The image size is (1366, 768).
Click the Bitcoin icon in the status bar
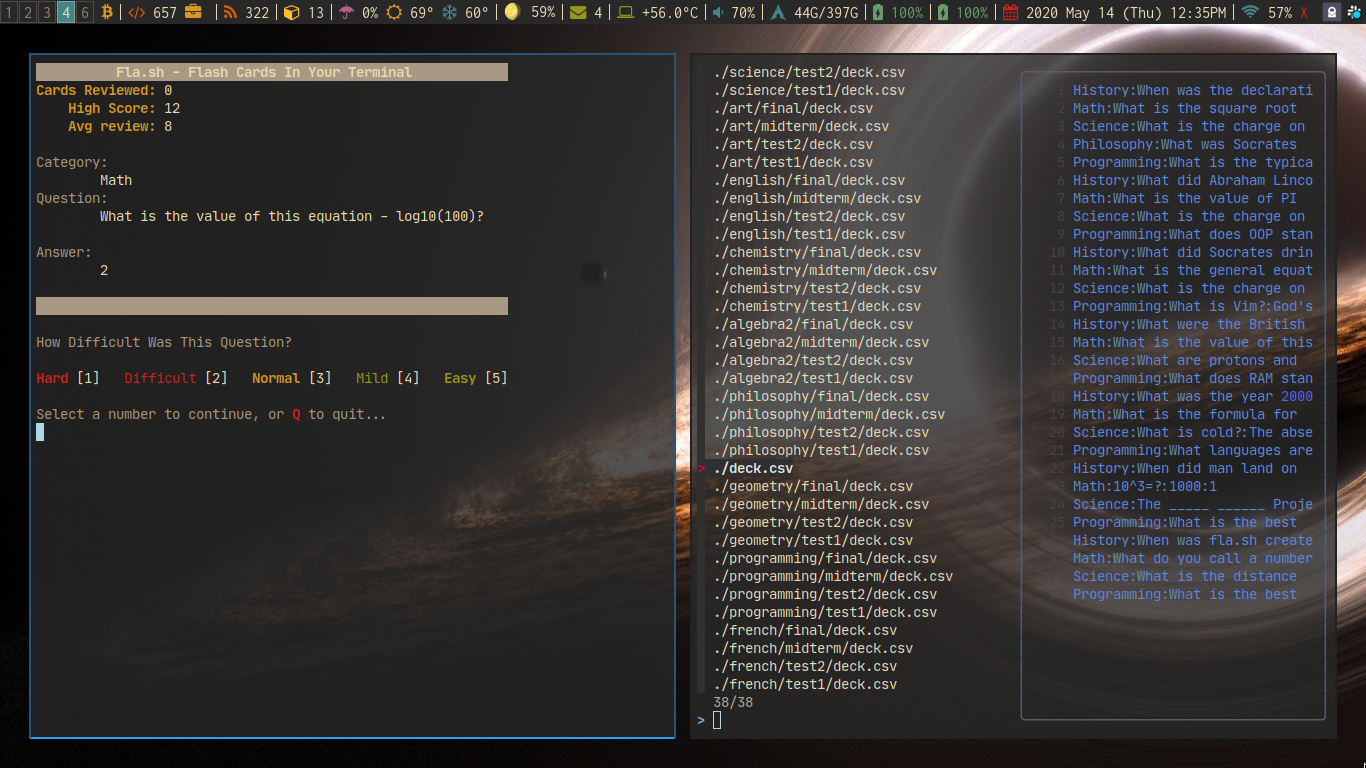tap(107, 12)
